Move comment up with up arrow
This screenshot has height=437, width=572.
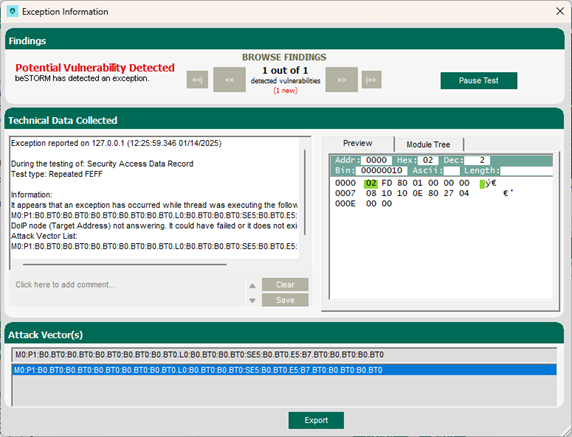pyautogui.click(x=252, y=286)
